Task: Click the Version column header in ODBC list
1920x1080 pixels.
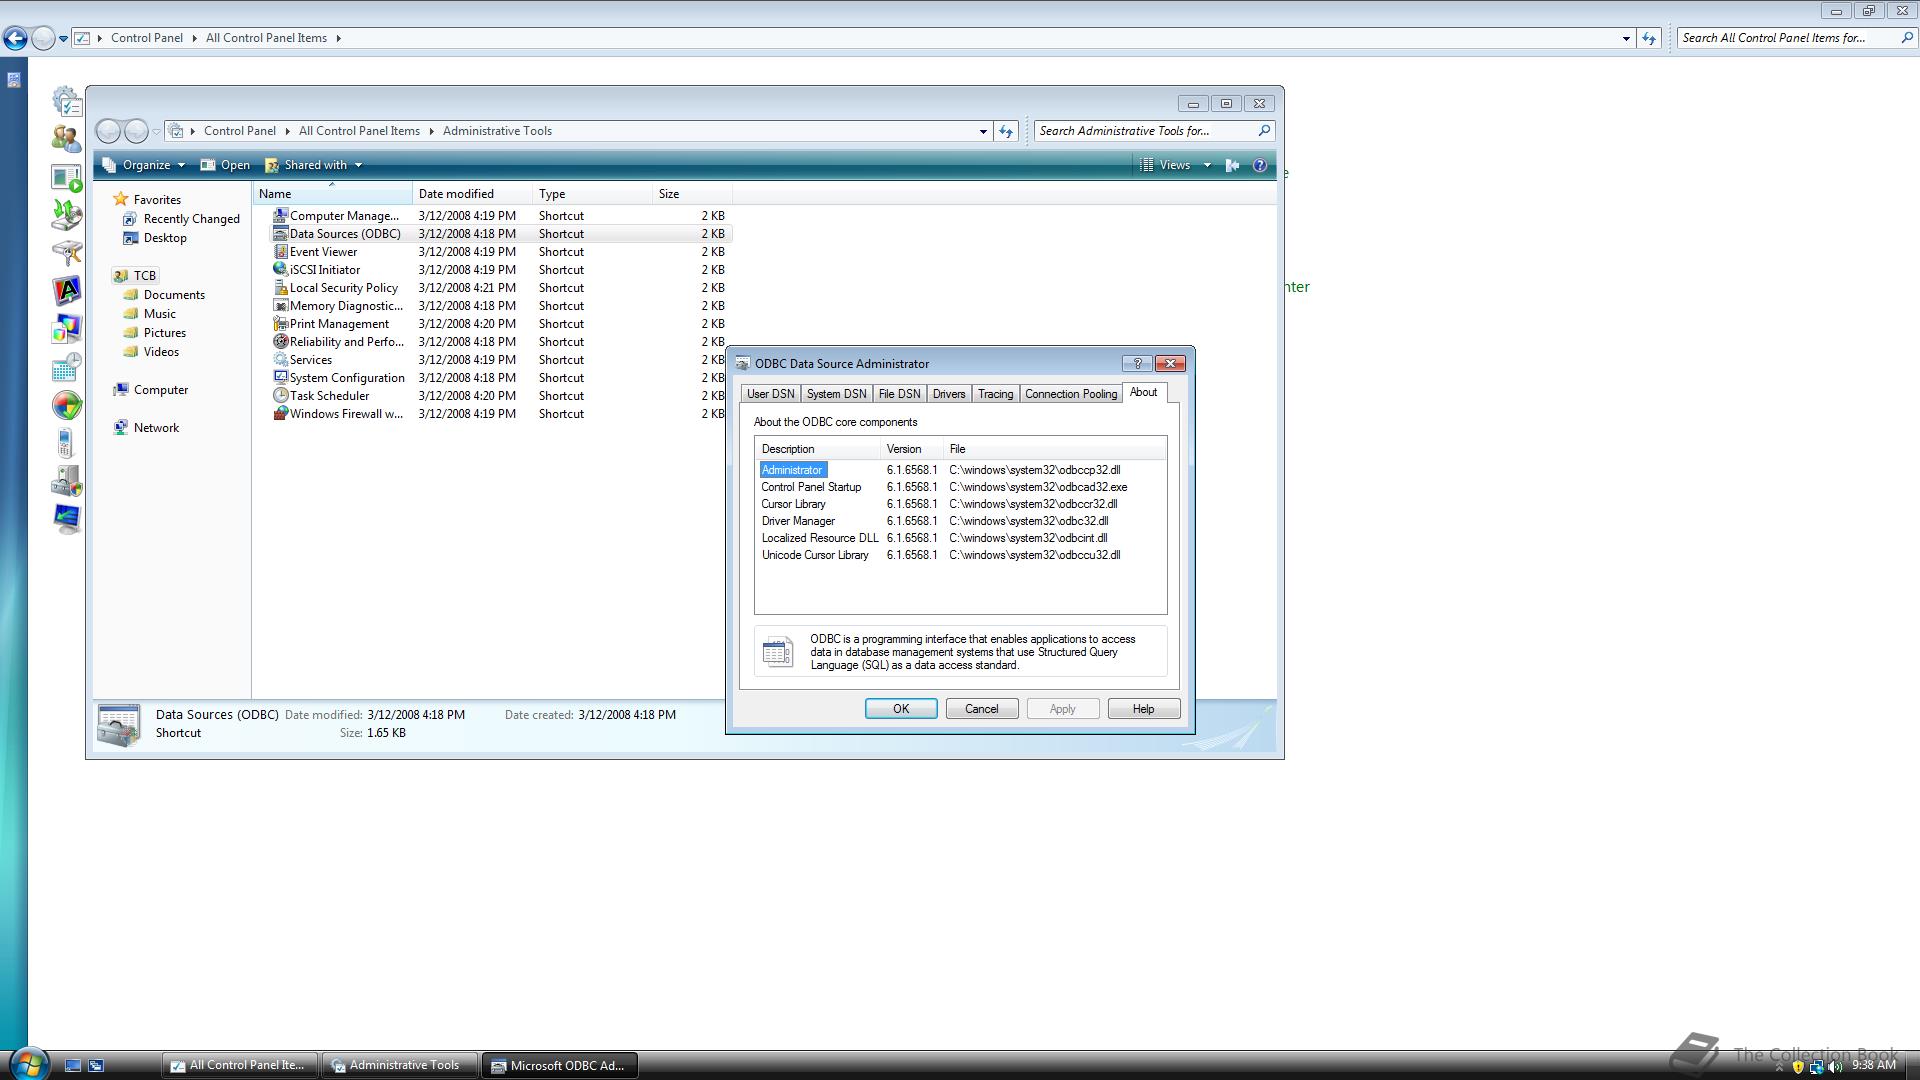Action: [x=912, y=449]
